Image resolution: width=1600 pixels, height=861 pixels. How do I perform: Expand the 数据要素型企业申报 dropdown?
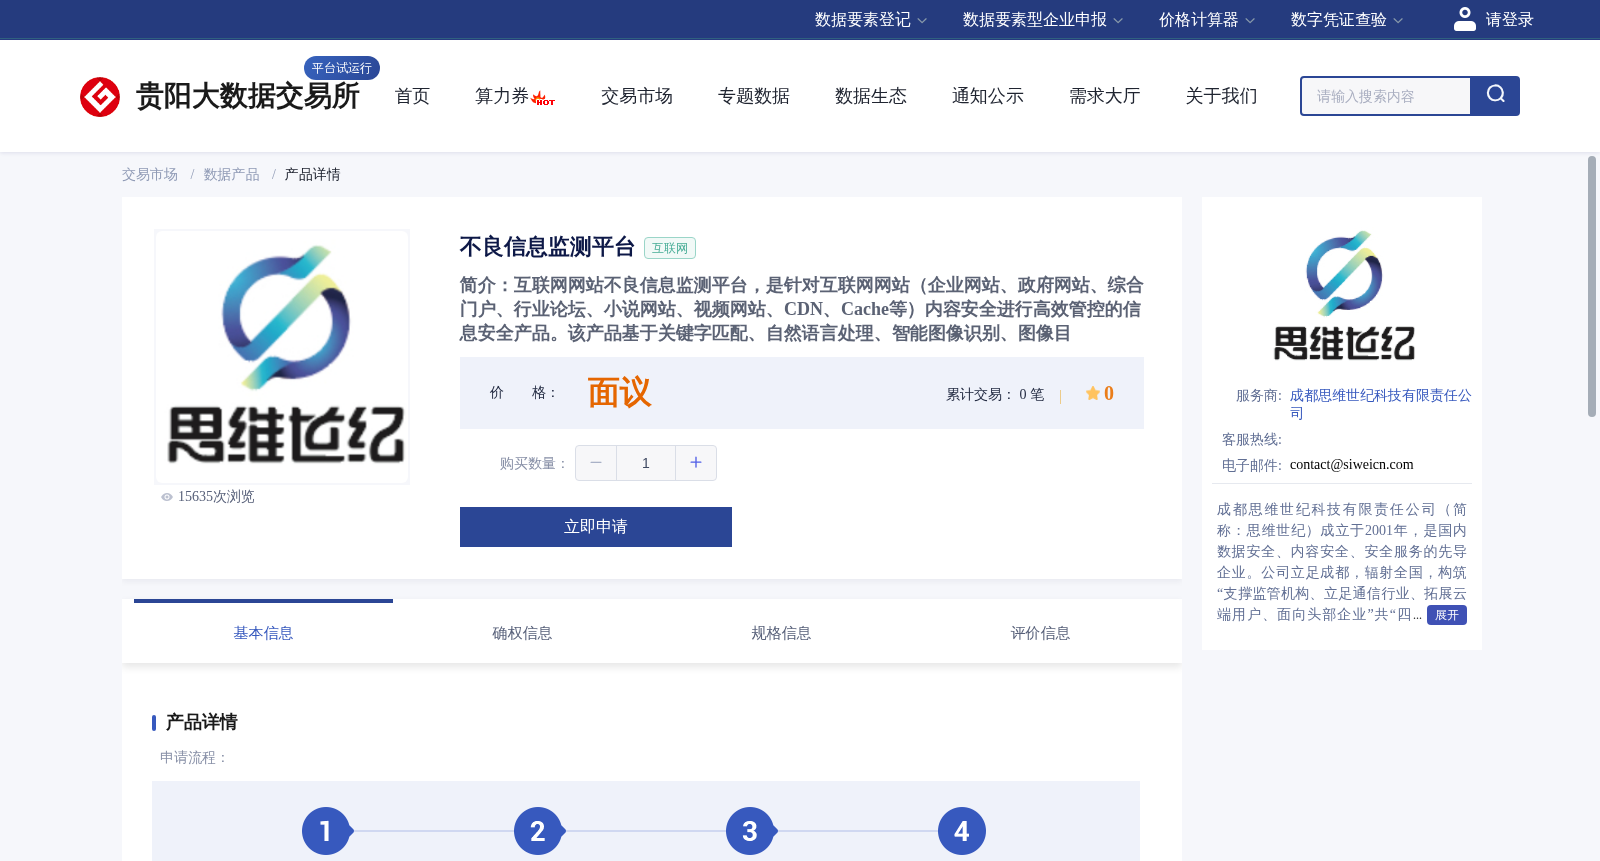click(x=1043, y=20)
